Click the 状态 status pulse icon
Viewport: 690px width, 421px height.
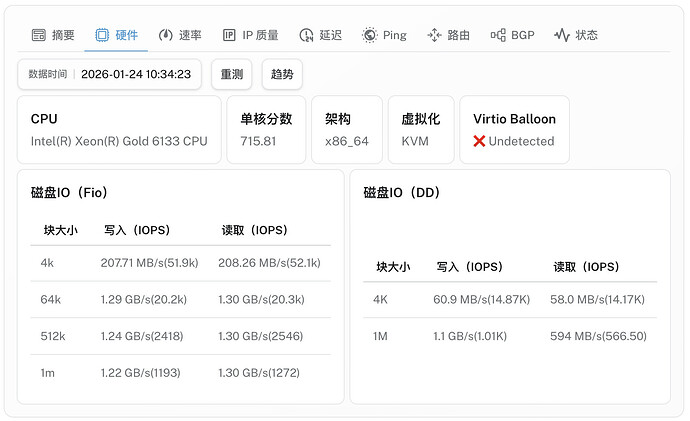pos(562,35)
